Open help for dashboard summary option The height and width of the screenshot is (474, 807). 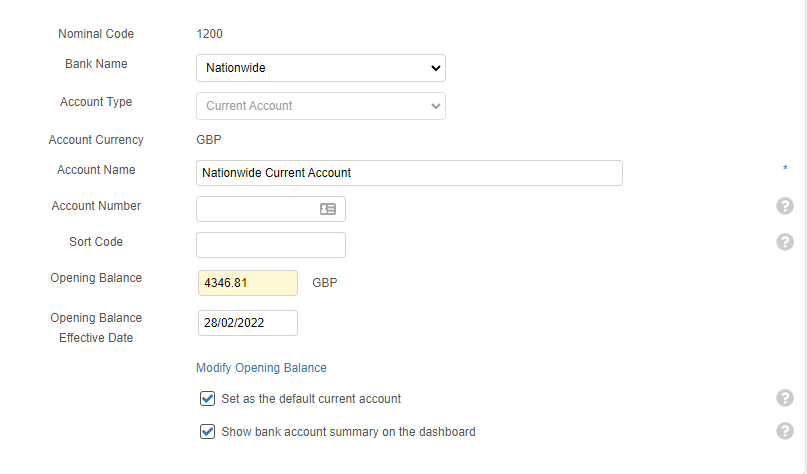click(x=785, y=431)
